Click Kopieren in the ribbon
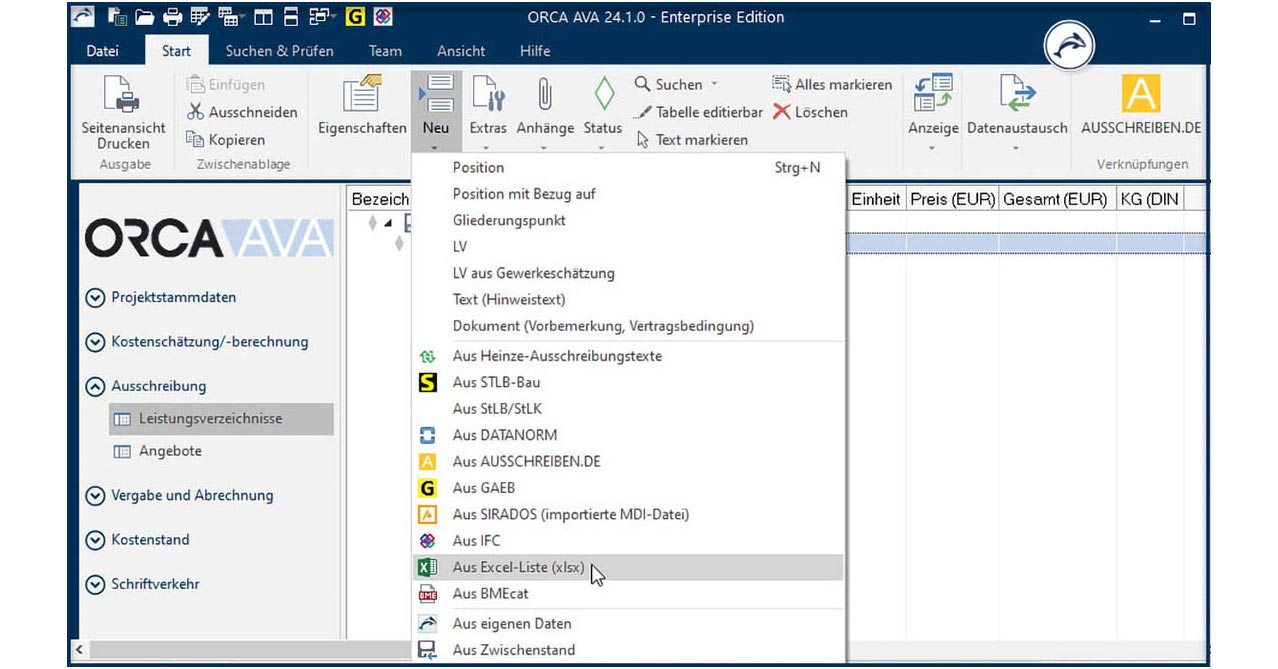This screenshot has width=1278, height=669. [x=226, y=140]
